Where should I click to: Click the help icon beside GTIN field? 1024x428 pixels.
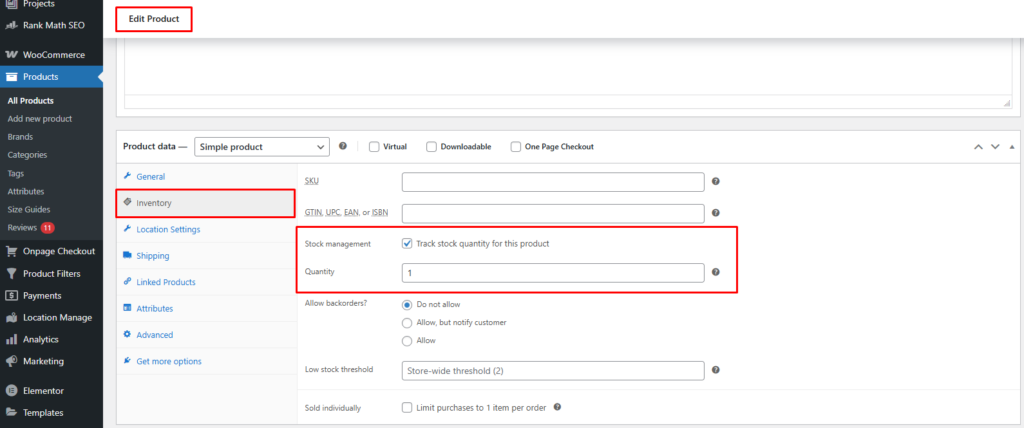(x=716, y=213)
